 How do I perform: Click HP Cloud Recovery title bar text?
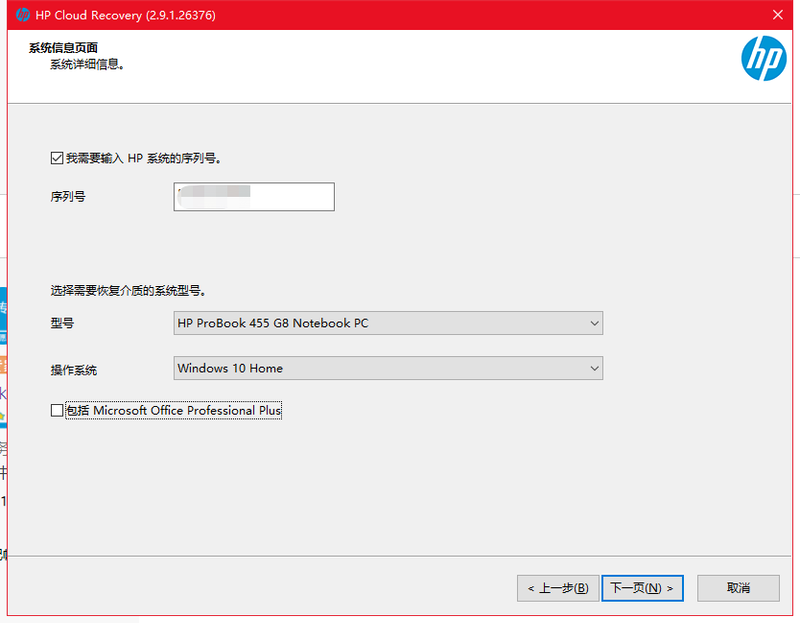pos(126,15)
